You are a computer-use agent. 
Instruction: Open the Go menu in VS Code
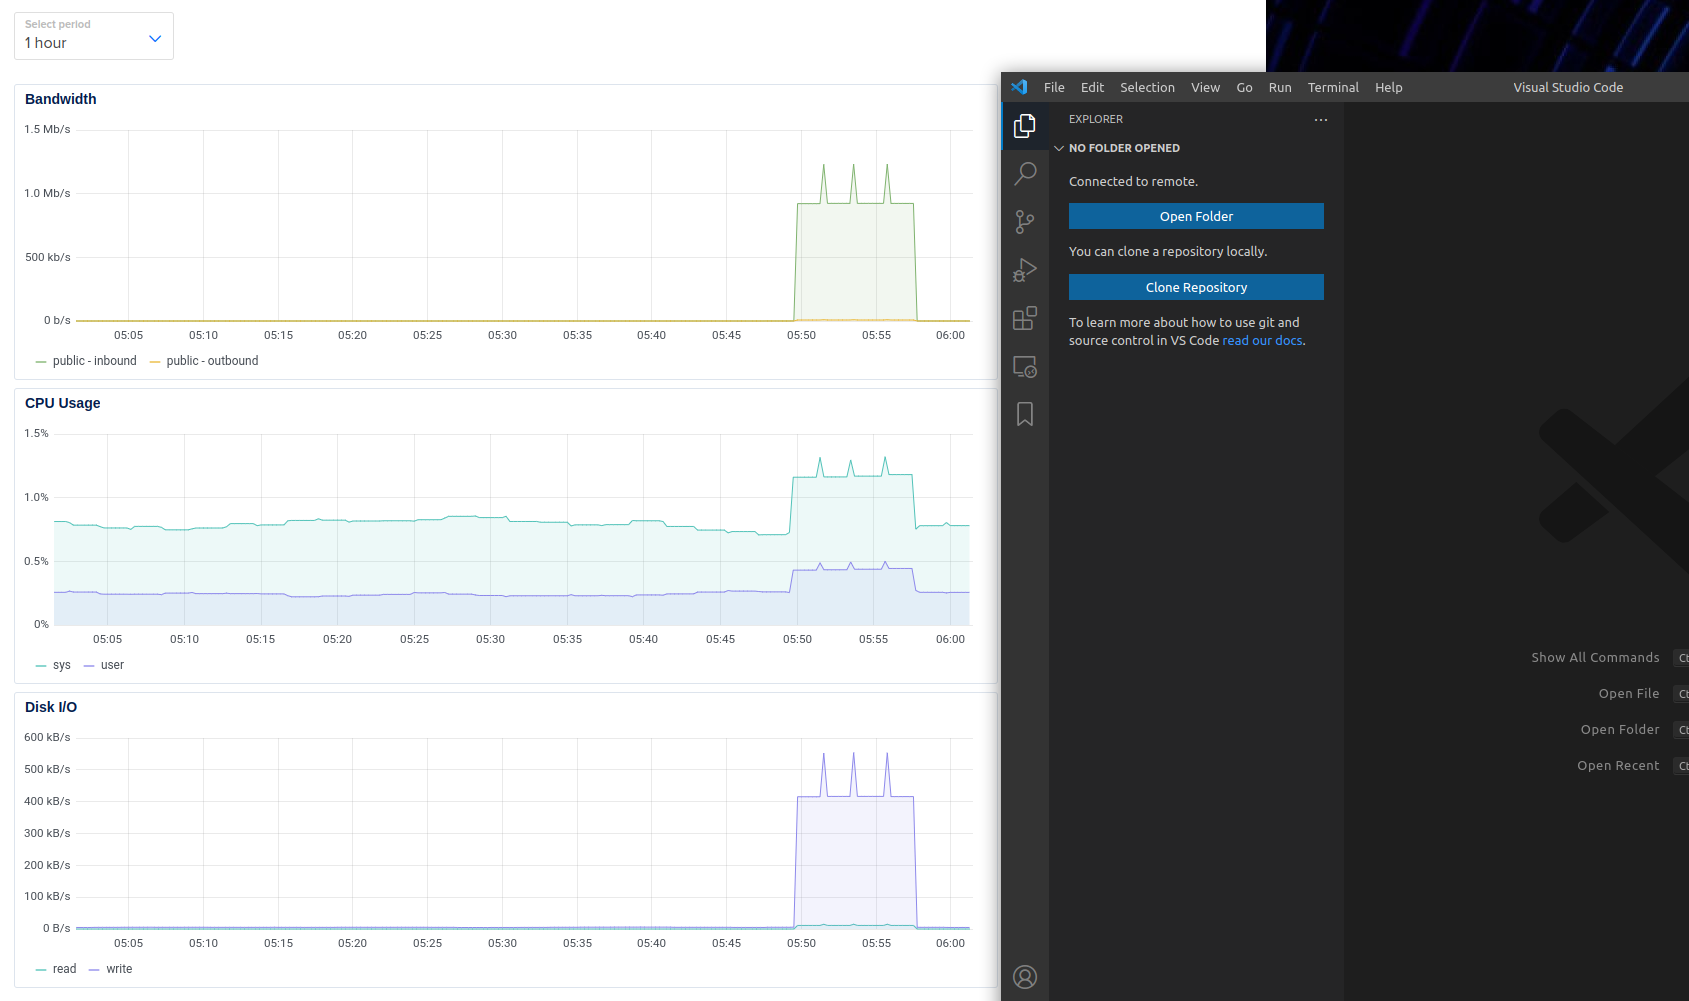click(1244, 87)
